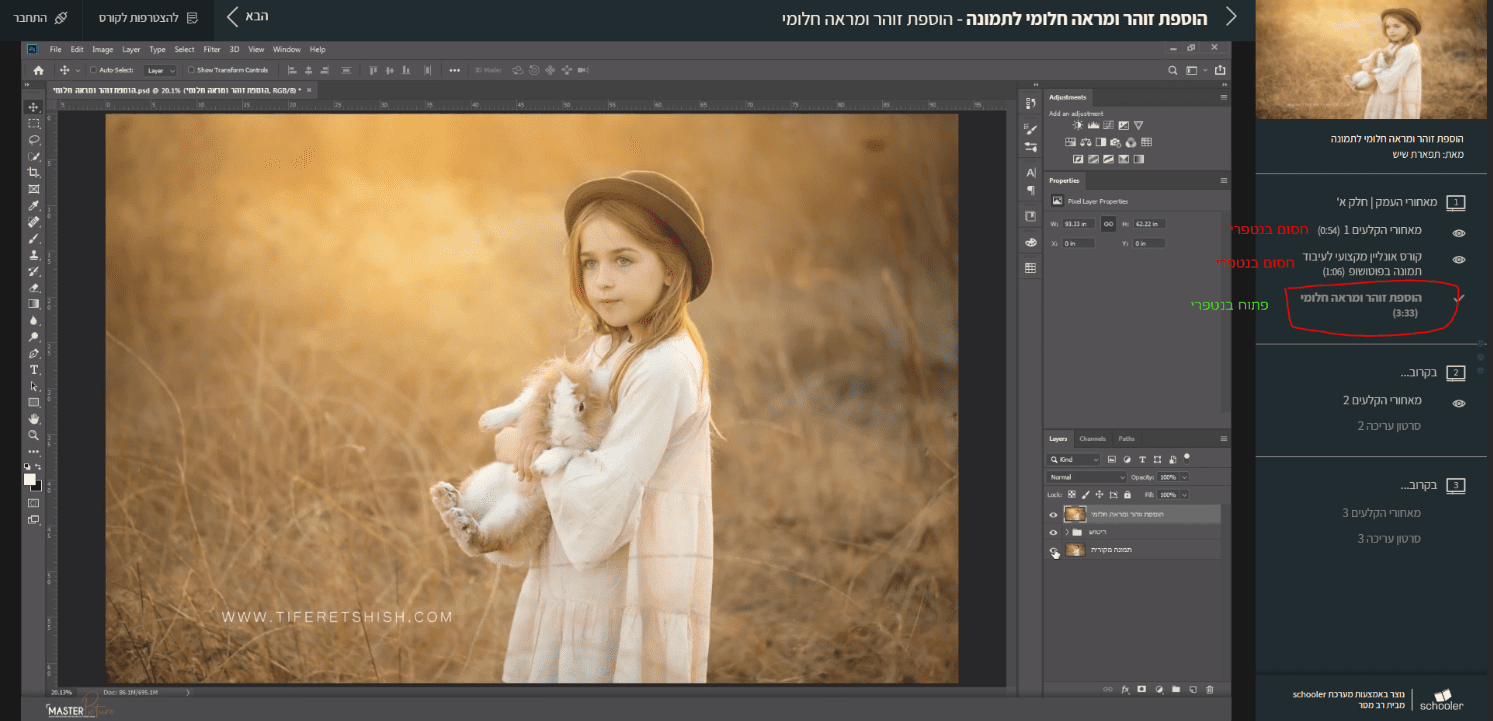Open the Normal blend mode dropdown

(1086, 477)
